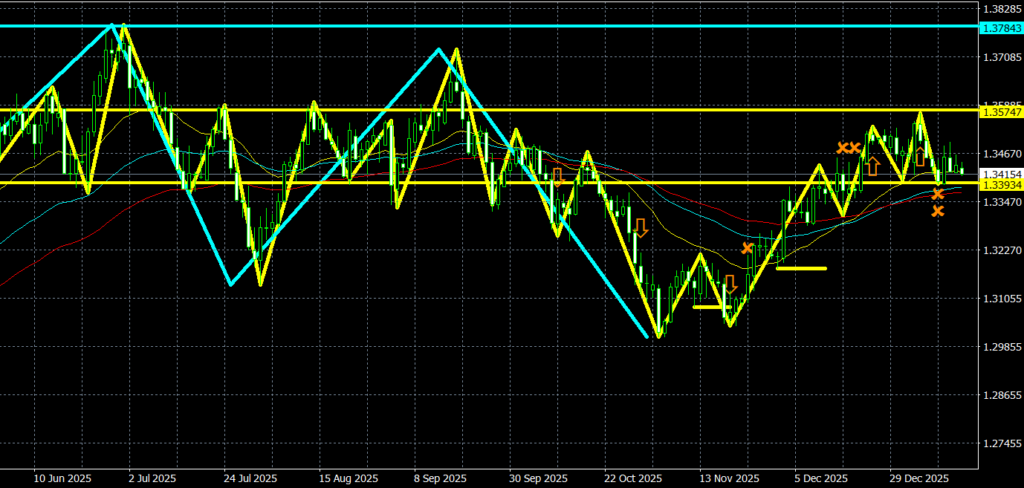Click the cyan 1.37843 price label
The image size is (1024, 488).
coord(1001,27)
